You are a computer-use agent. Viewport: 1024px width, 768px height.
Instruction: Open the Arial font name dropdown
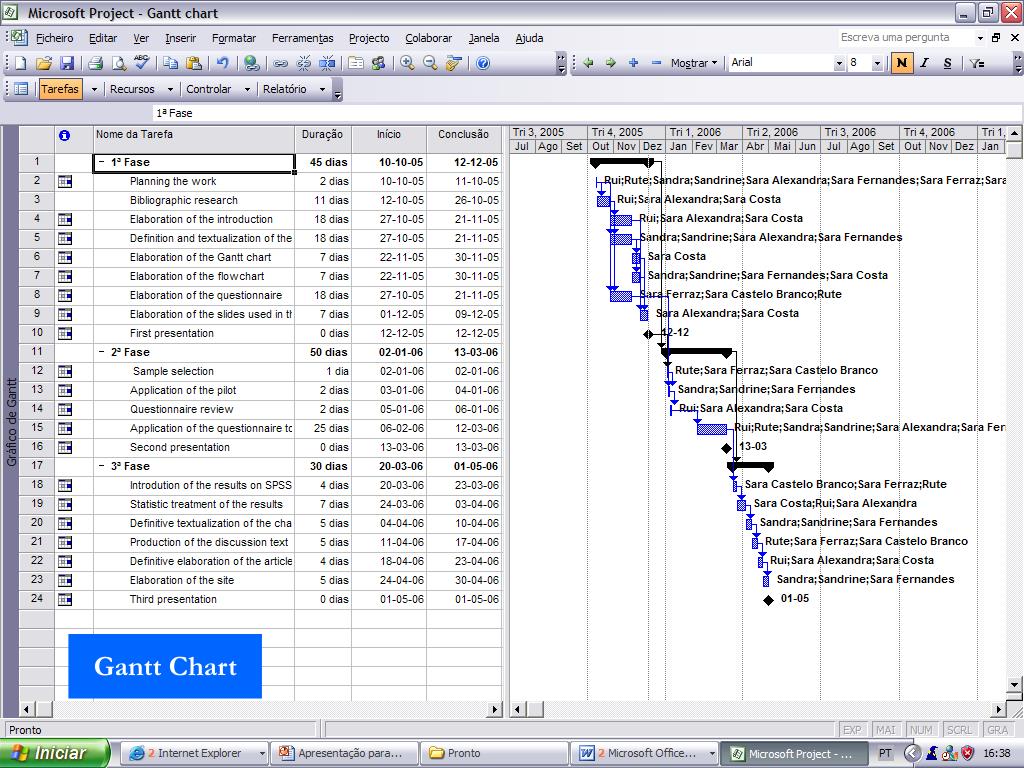click(x=839, y=63)
